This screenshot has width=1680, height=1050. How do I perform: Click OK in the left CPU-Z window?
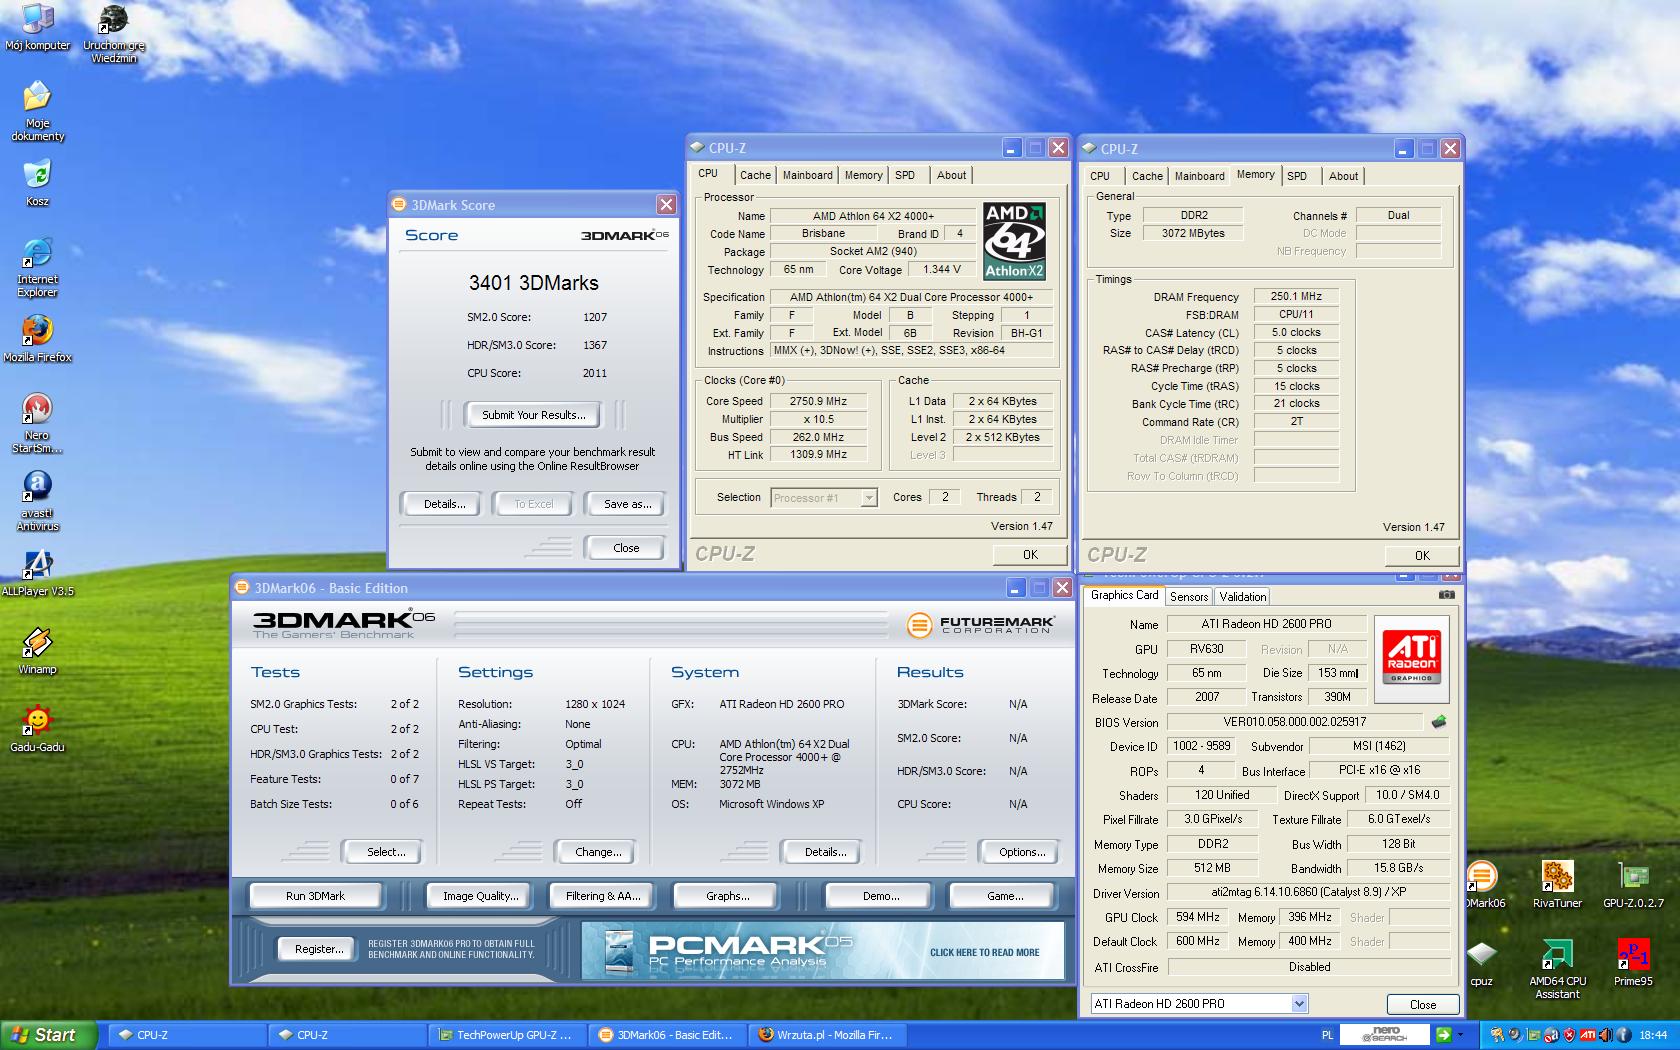click(1030, 554)
